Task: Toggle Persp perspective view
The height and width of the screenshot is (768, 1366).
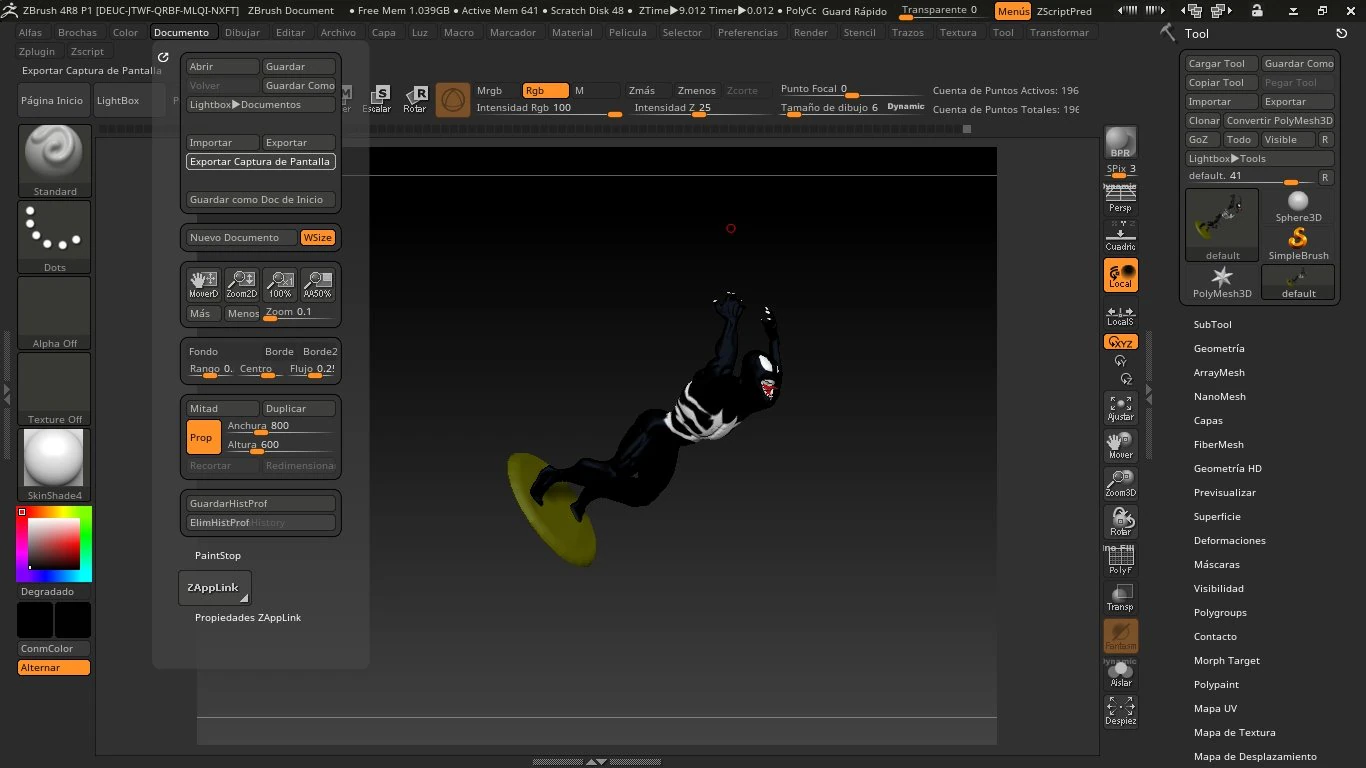Action: coord(1120,199)
